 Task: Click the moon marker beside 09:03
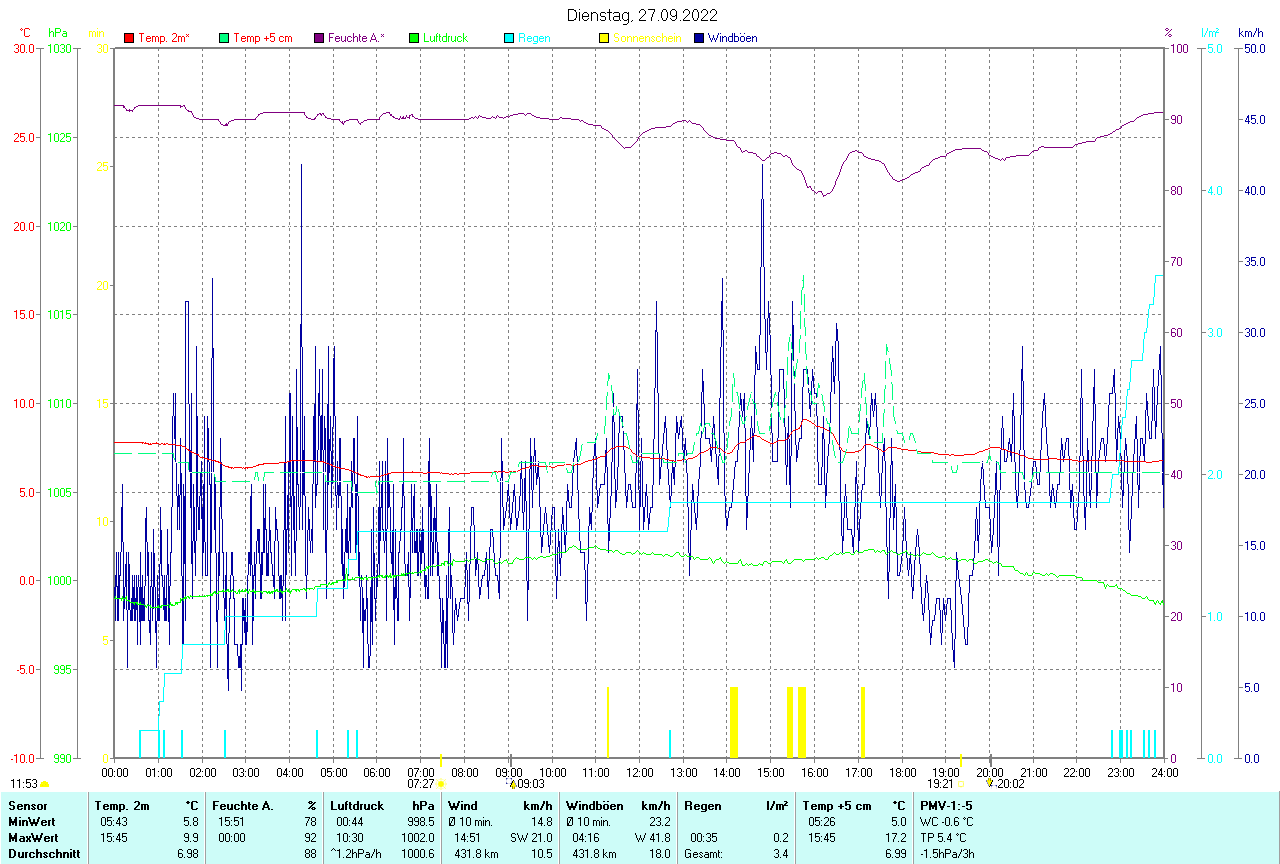512,785
